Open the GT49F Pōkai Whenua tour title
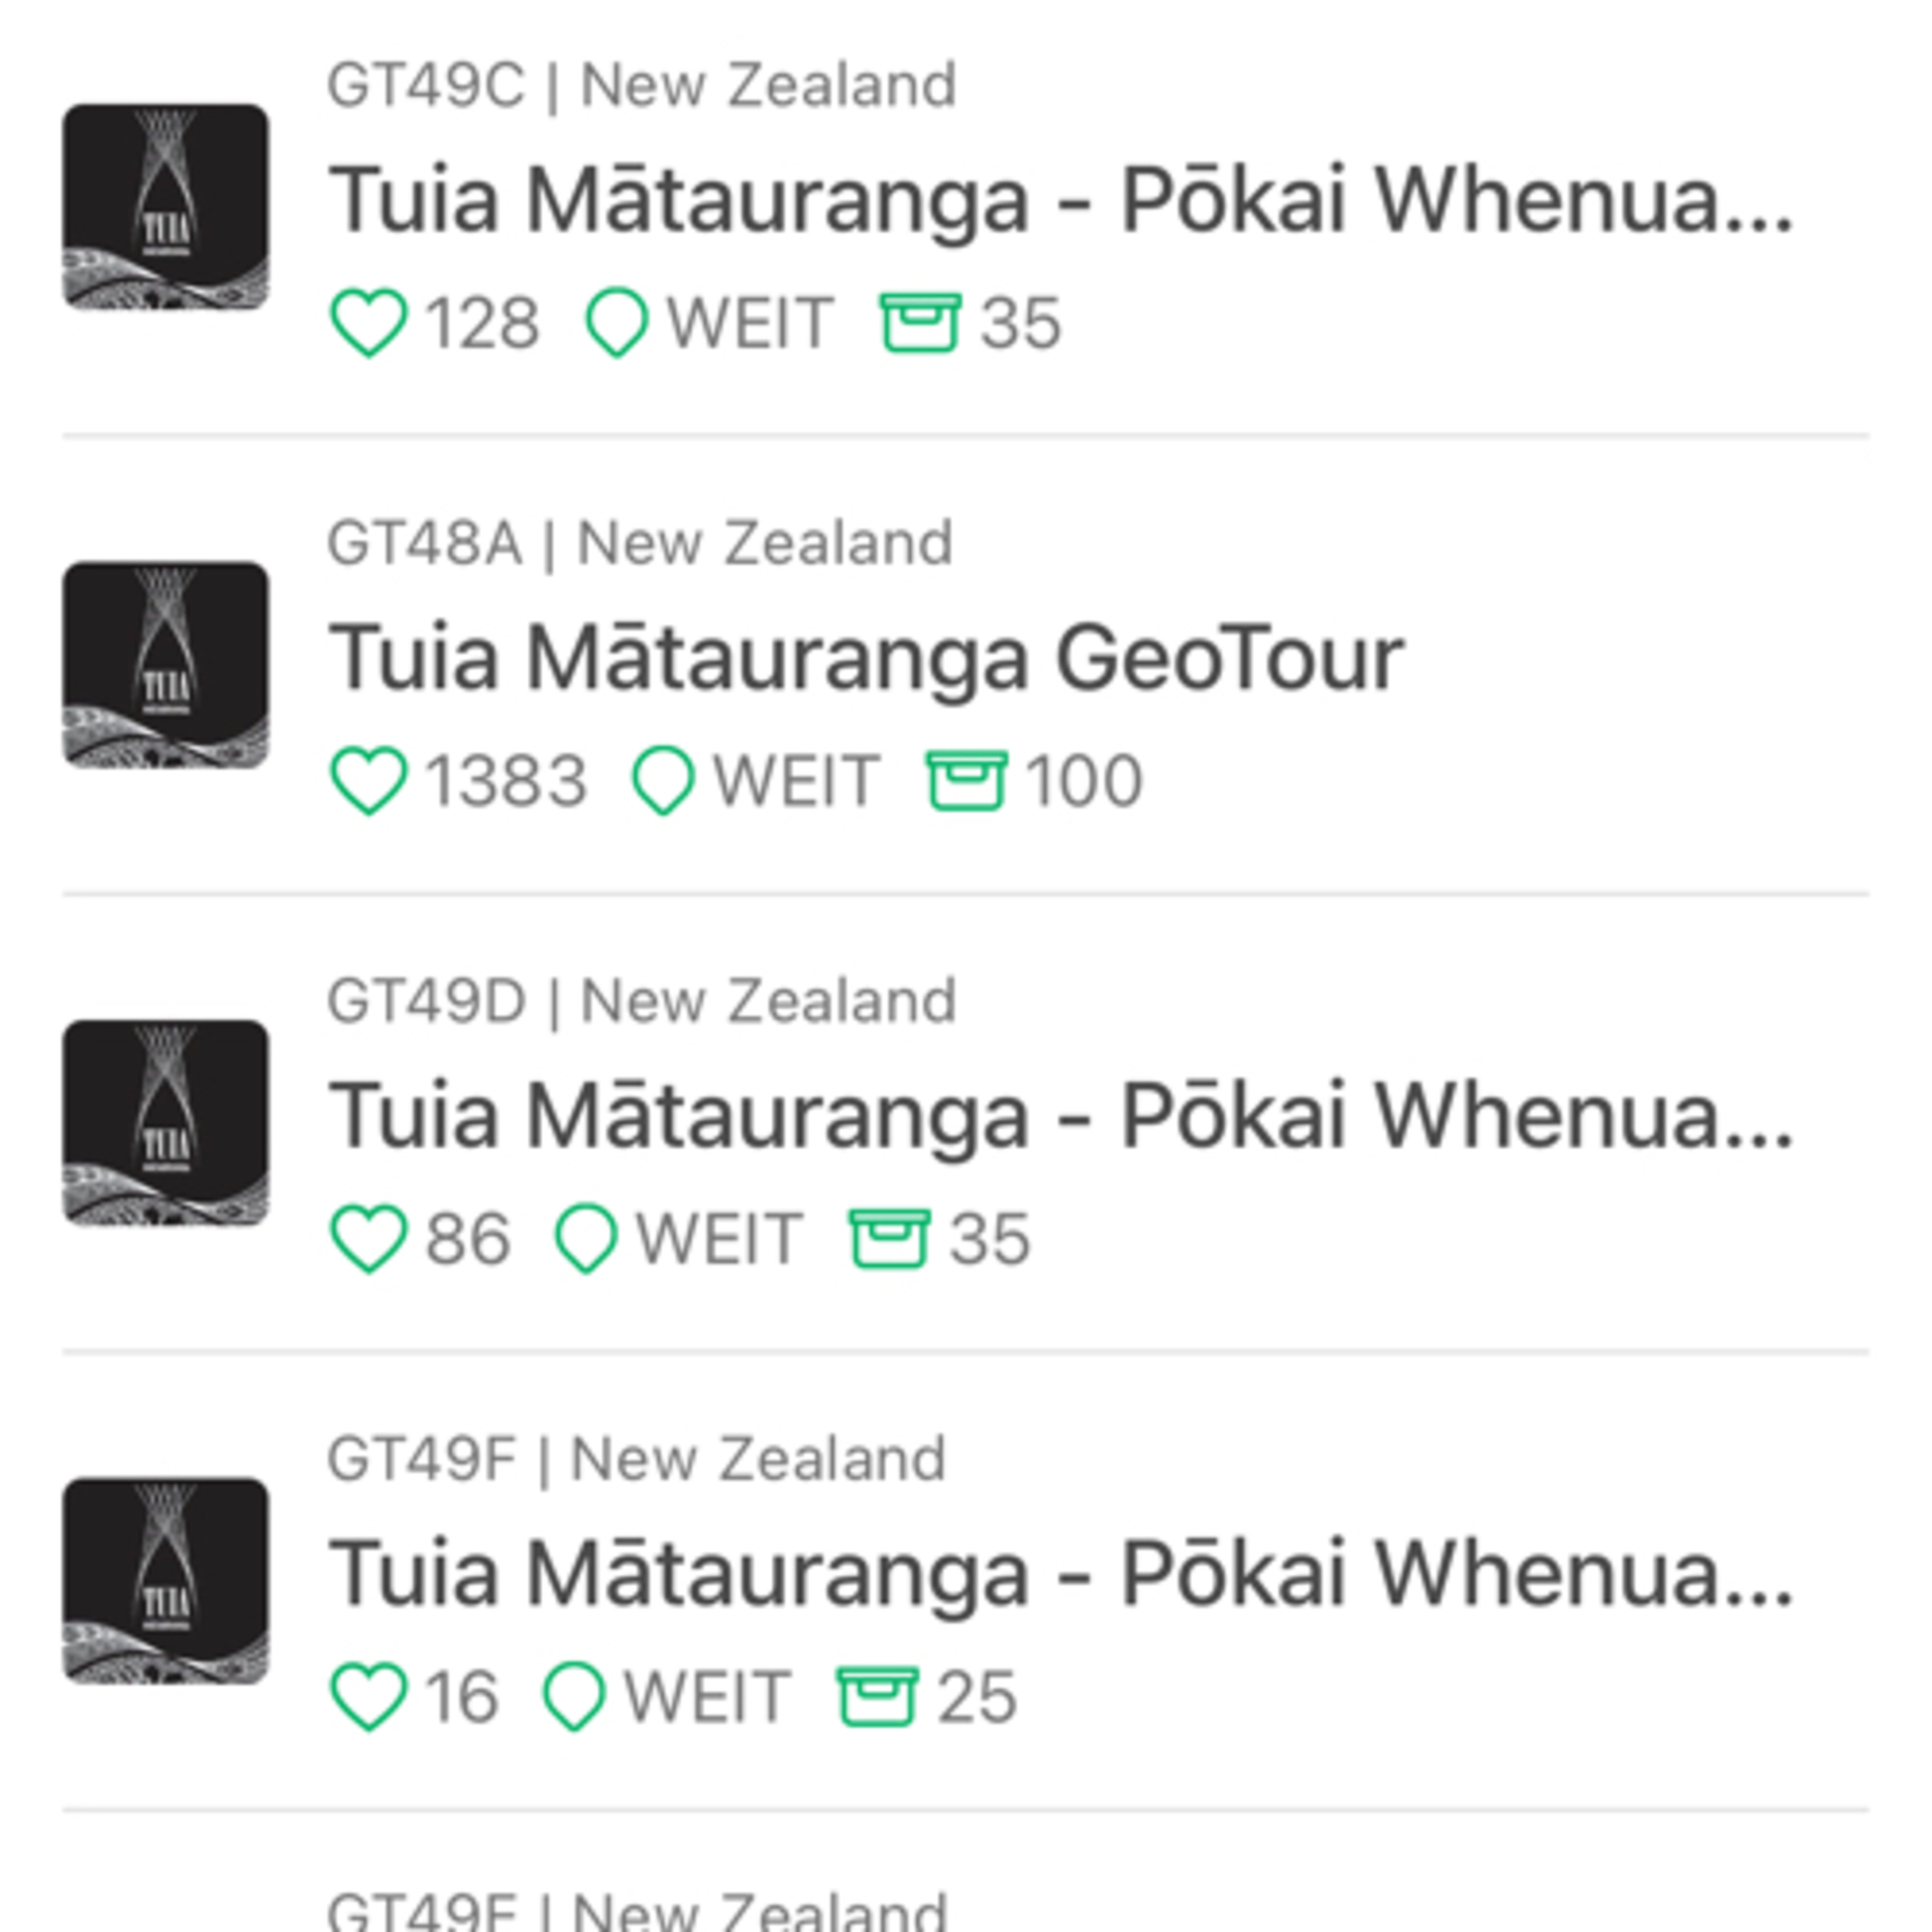The image size is (1932, 1932). point(1060,1574)
